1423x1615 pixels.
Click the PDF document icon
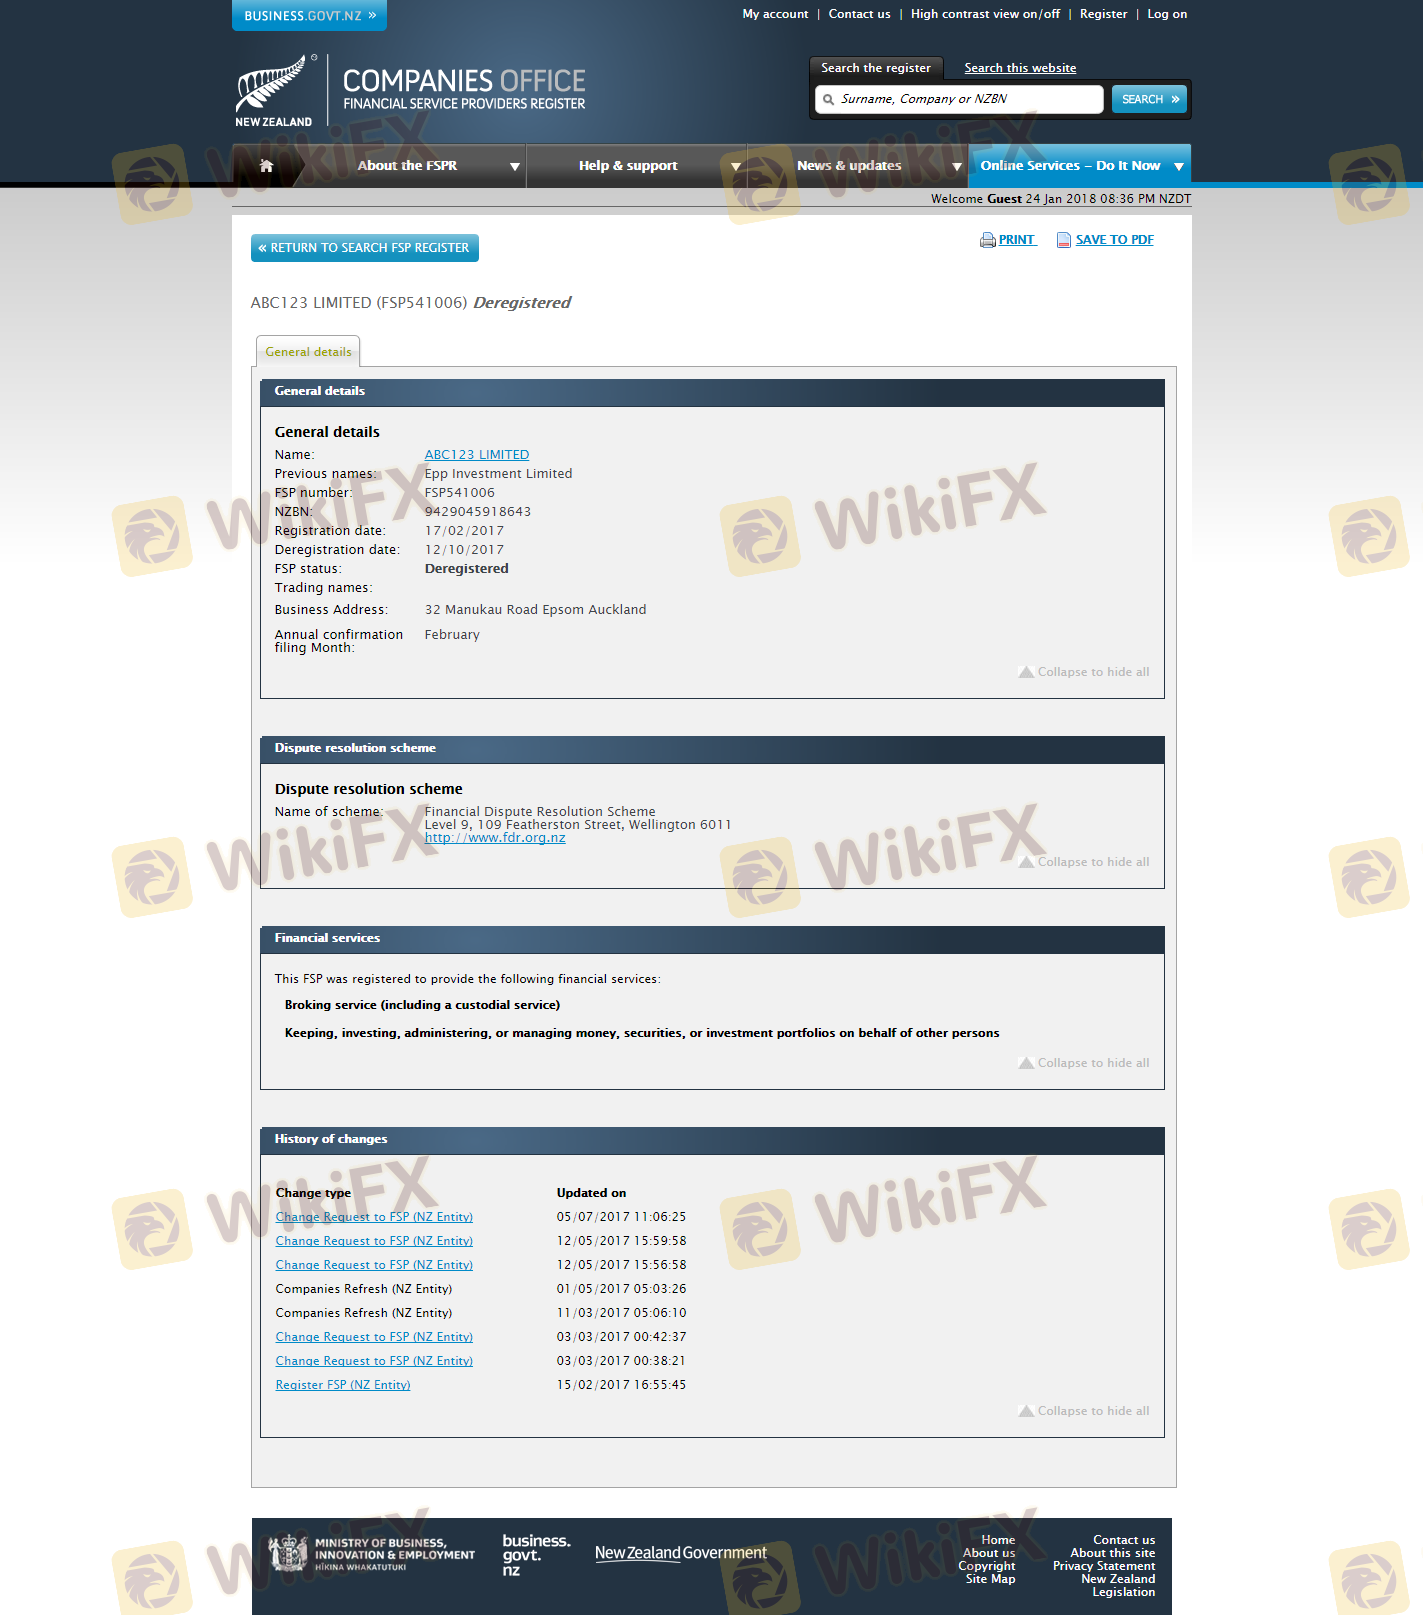[x=1064, y=240]
